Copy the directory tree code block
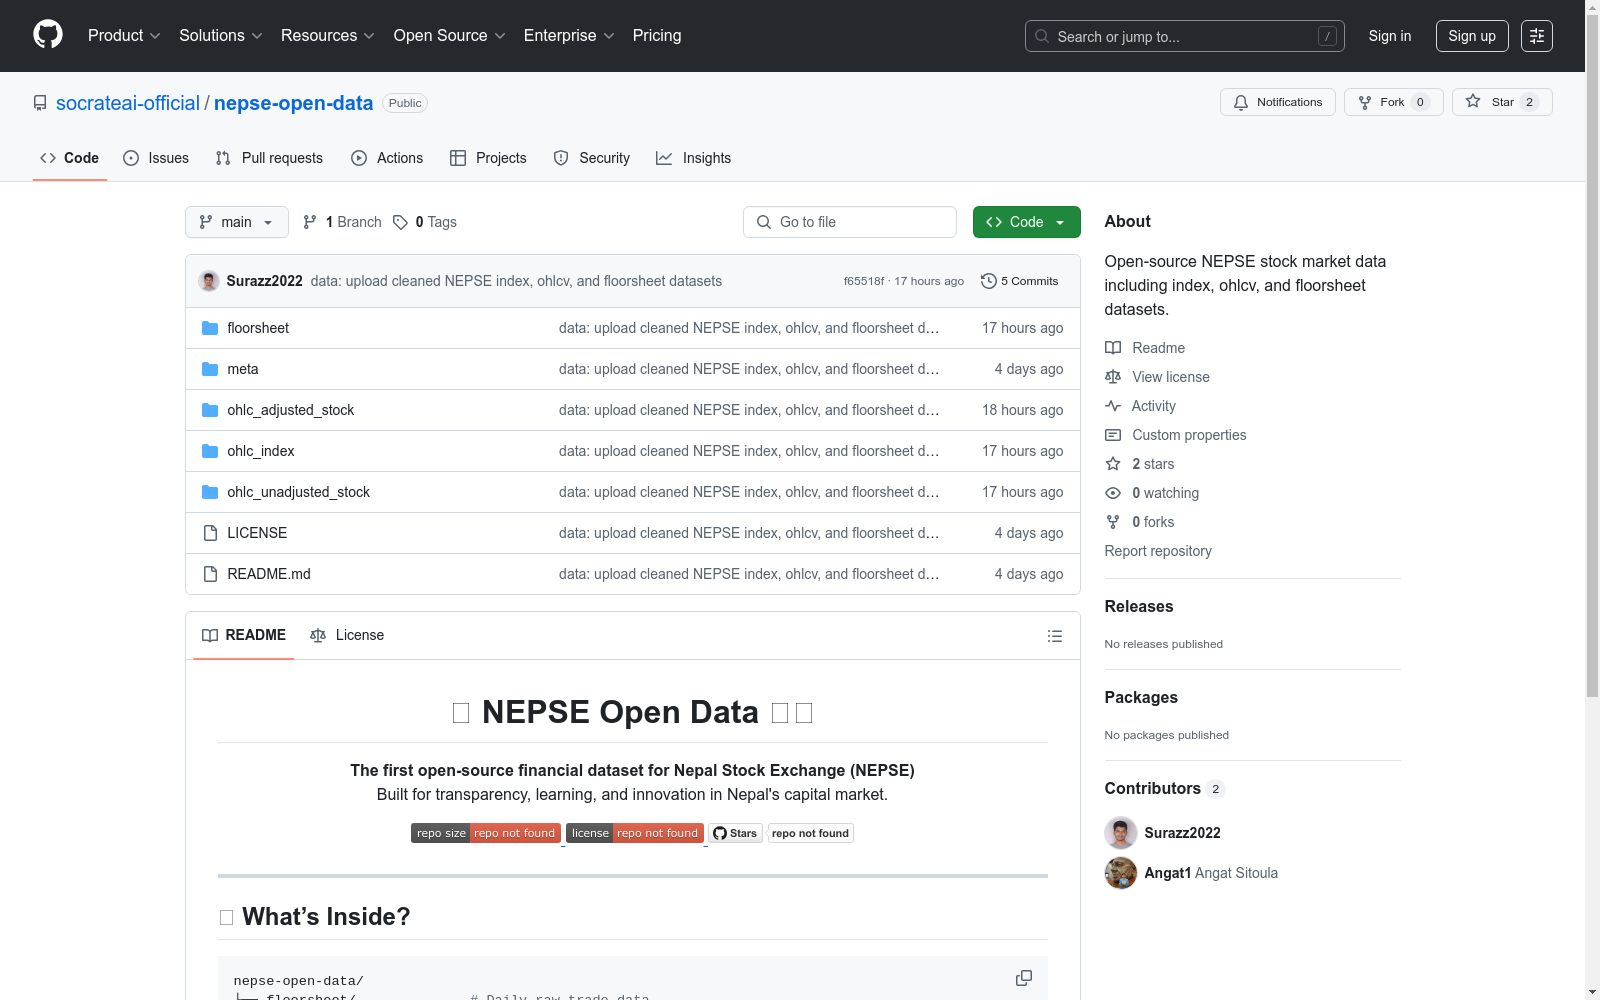 [x=1024, y=978]
